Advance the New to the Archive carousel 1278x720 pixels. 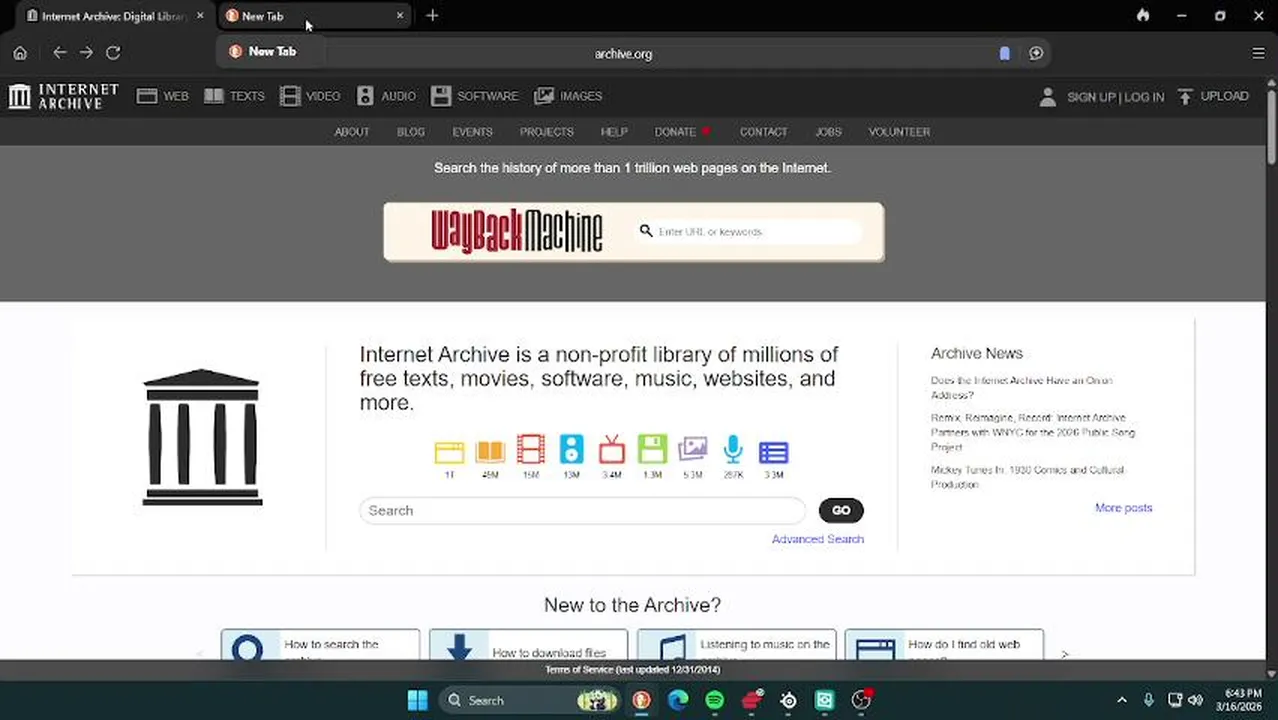pos(1065,654)
